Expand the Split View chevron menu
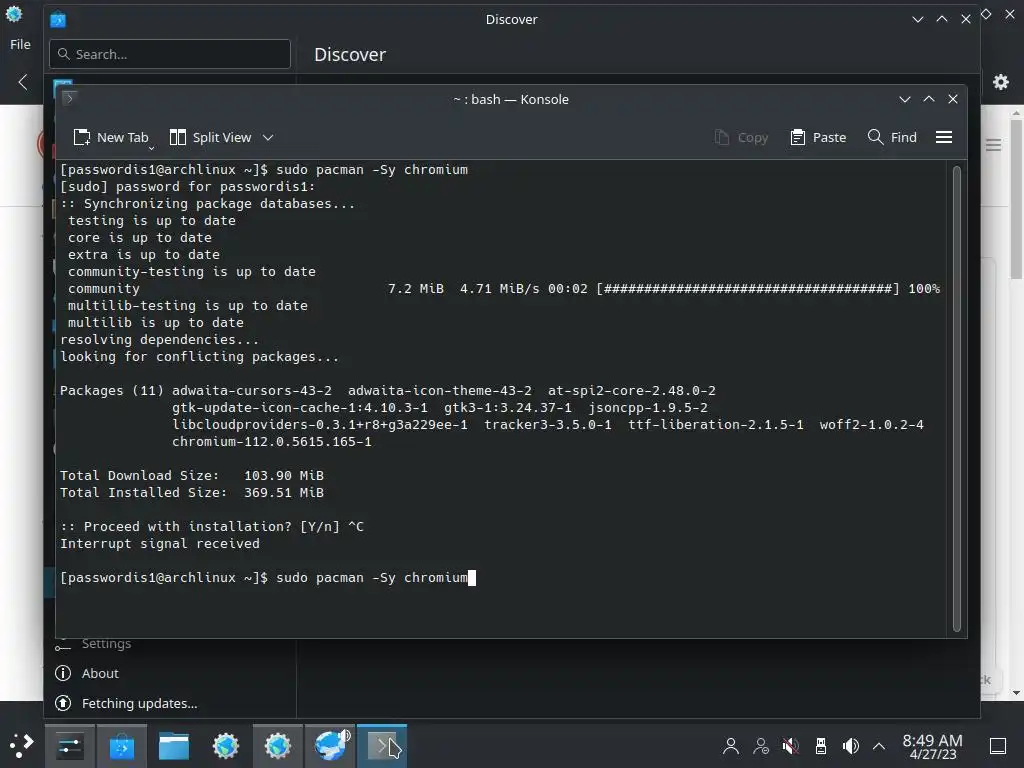The height and width of the screenshot is (768, 1024). (x=268, y=137)
